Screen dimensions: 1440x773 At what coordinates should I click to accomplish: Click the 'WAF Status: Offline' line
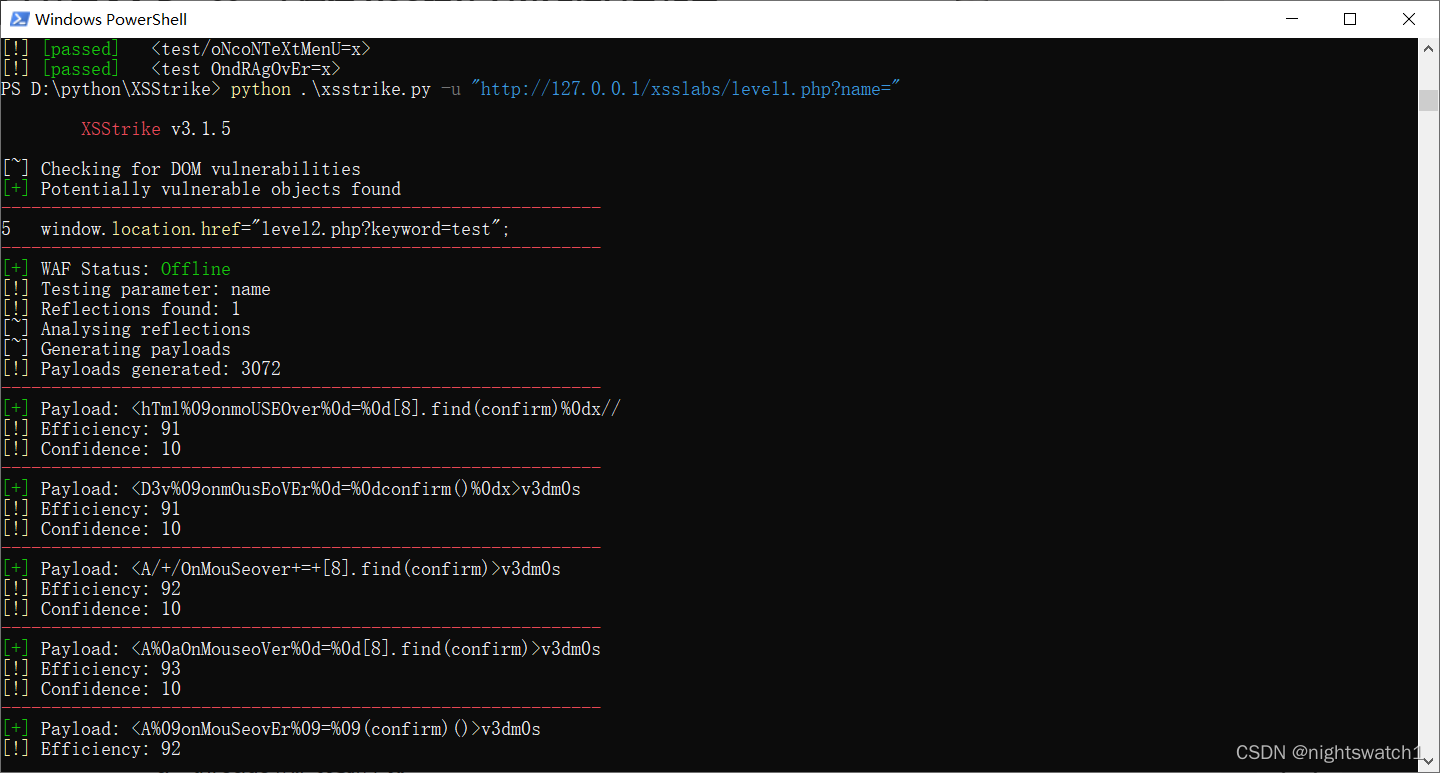[x=116, y=269]
